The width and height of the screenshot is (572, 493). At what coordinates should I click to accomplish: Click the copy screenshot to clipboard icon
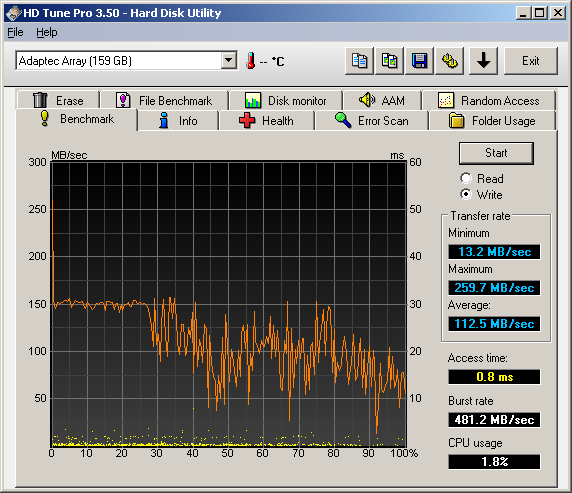tap(389, 61)
